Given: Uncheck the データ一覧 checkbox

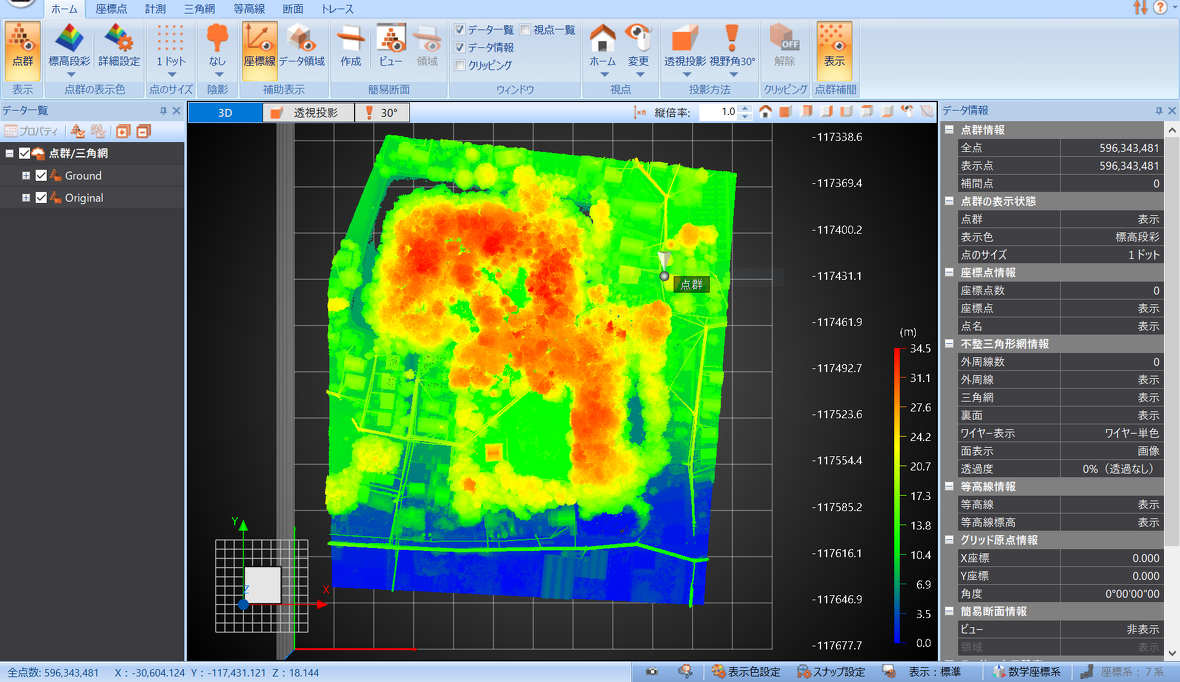Looking at the screenshot, I should pos(460,30).
